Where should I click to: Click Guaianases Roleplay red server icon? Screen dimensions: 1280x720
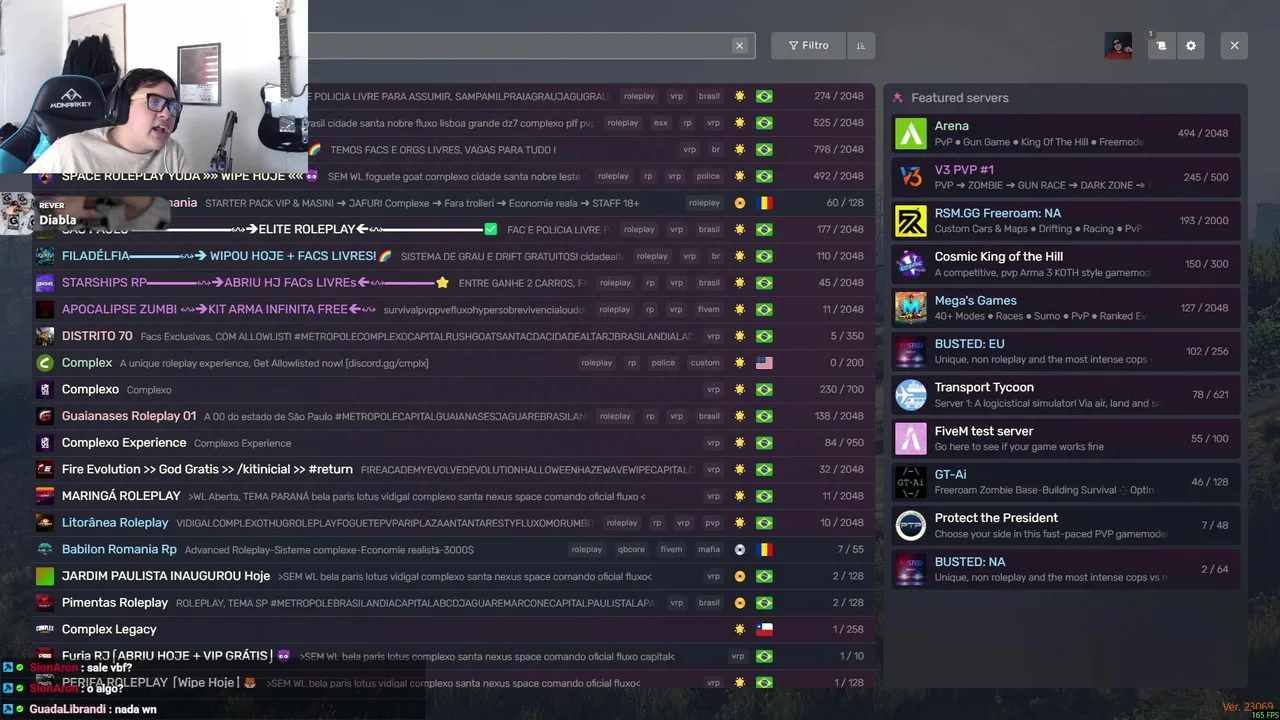(x=45, y=416)
